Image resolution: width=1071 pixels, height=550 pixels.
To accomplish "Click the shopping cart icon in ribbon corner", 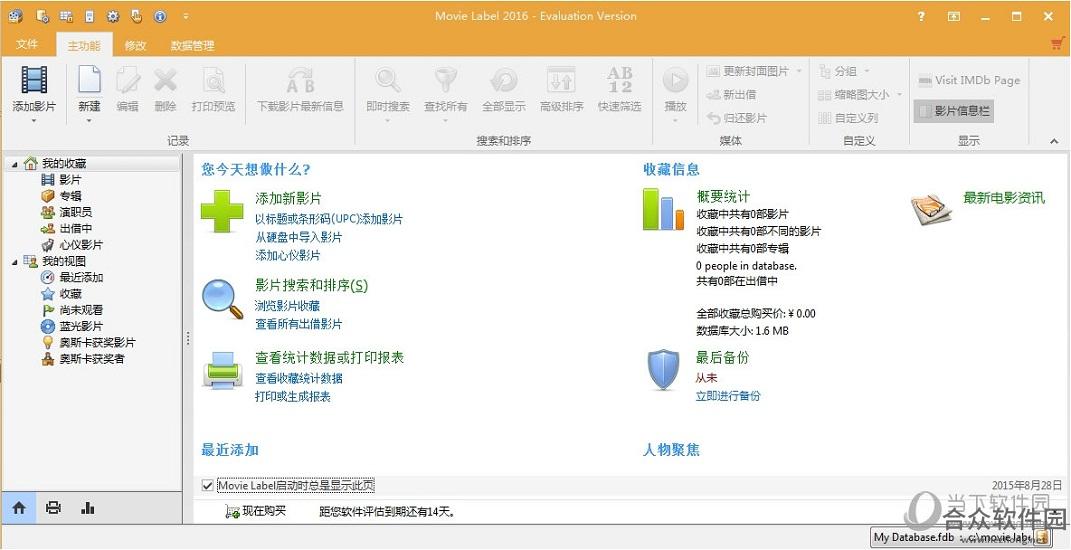I will click(x=1058, y=44).
